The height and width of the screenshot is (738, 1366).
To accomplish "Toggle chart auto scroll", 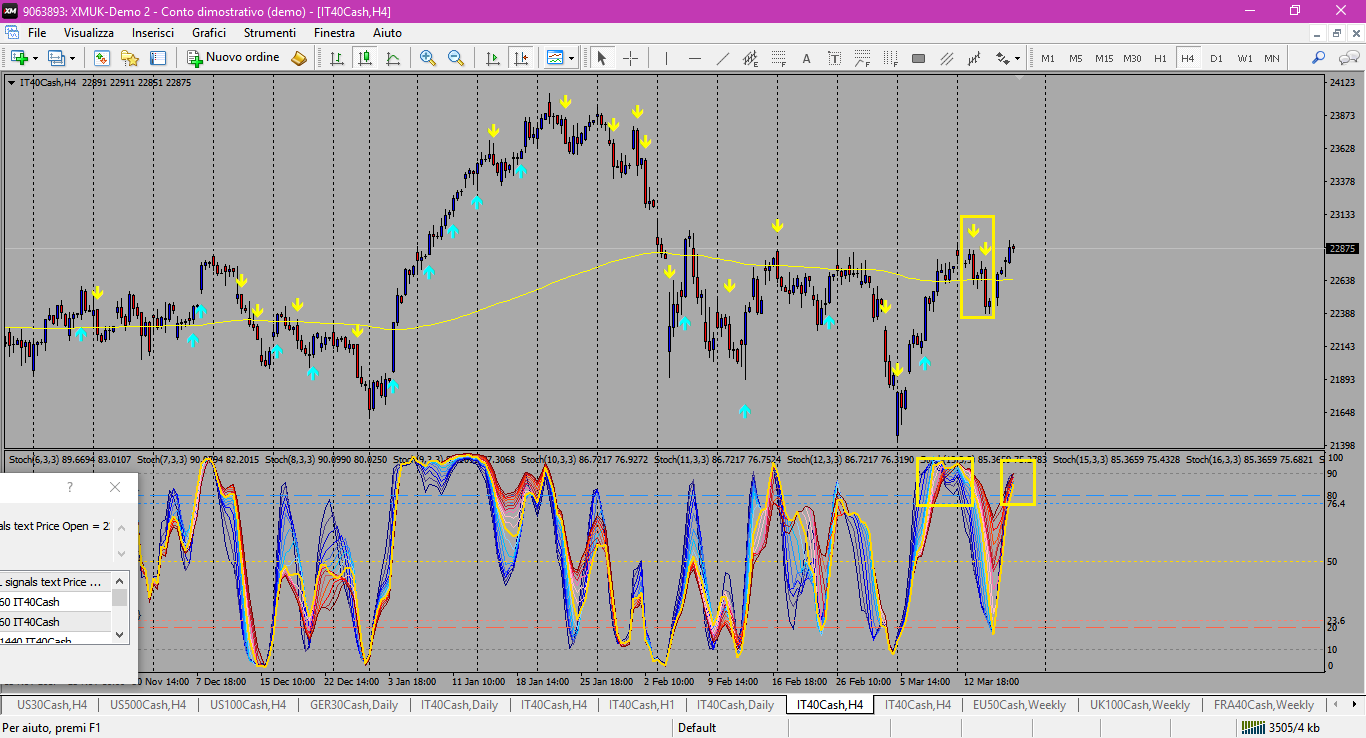I will (492, 58).
